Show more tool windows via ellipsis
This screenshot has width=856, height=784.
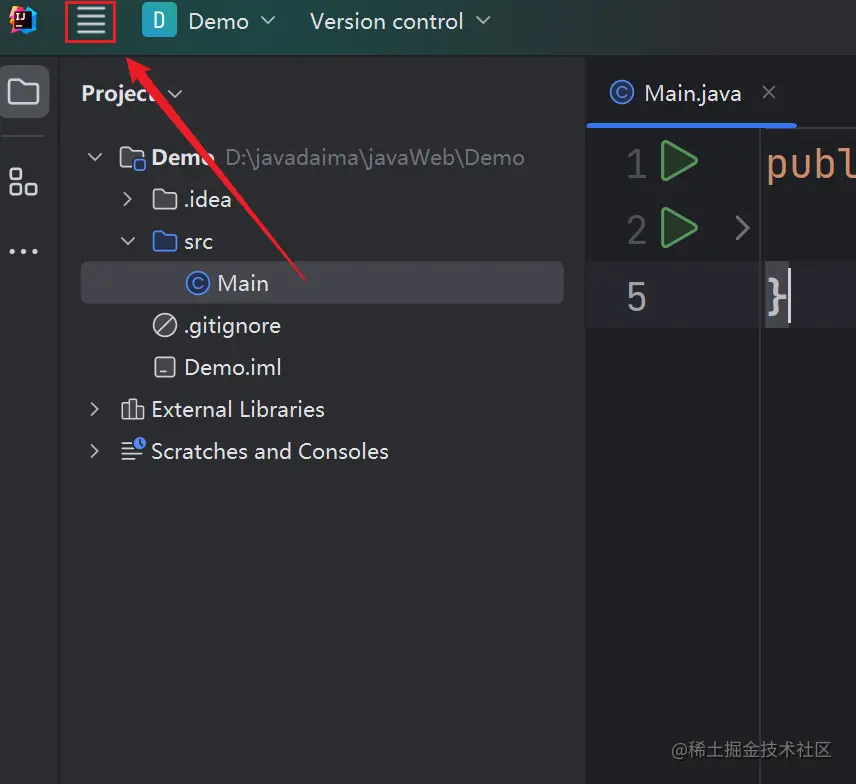(x=23, y=252)
